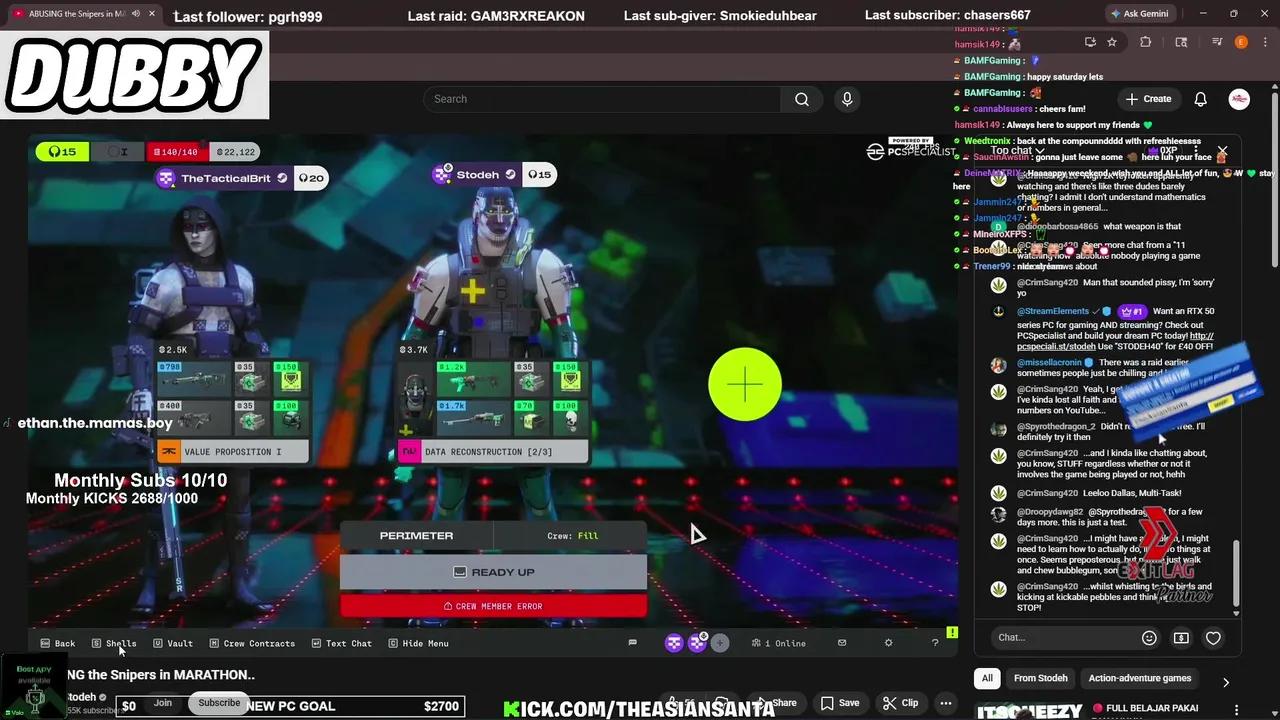Open the Chrome three-dot menu
The image size is (1280, 720).
tap(1264, 42)
